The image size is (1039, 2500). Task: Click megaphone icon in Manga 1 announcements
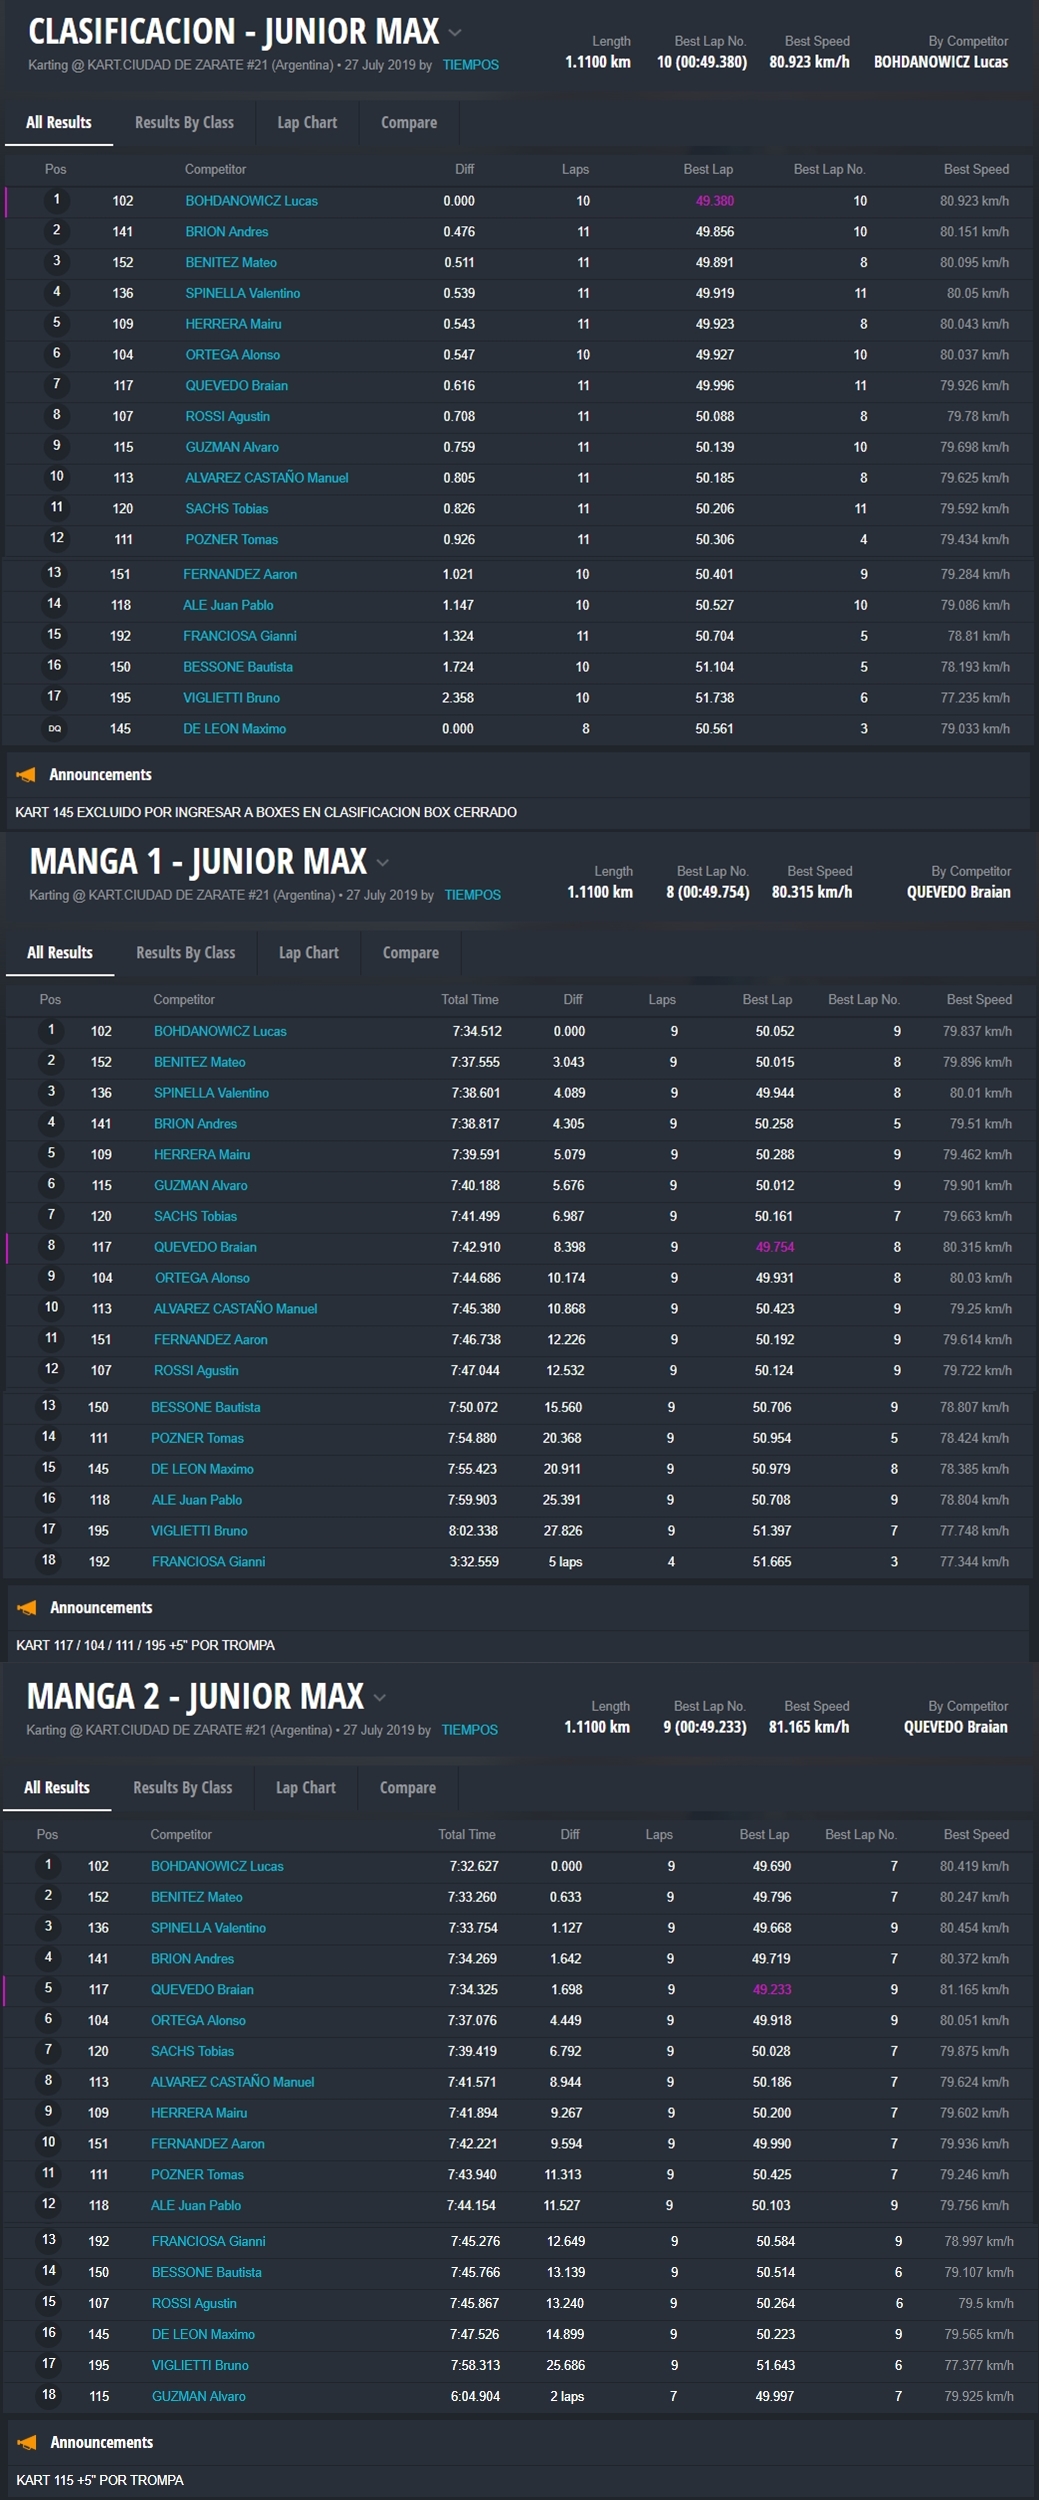pyautogui.click(x=27, y=1608)
